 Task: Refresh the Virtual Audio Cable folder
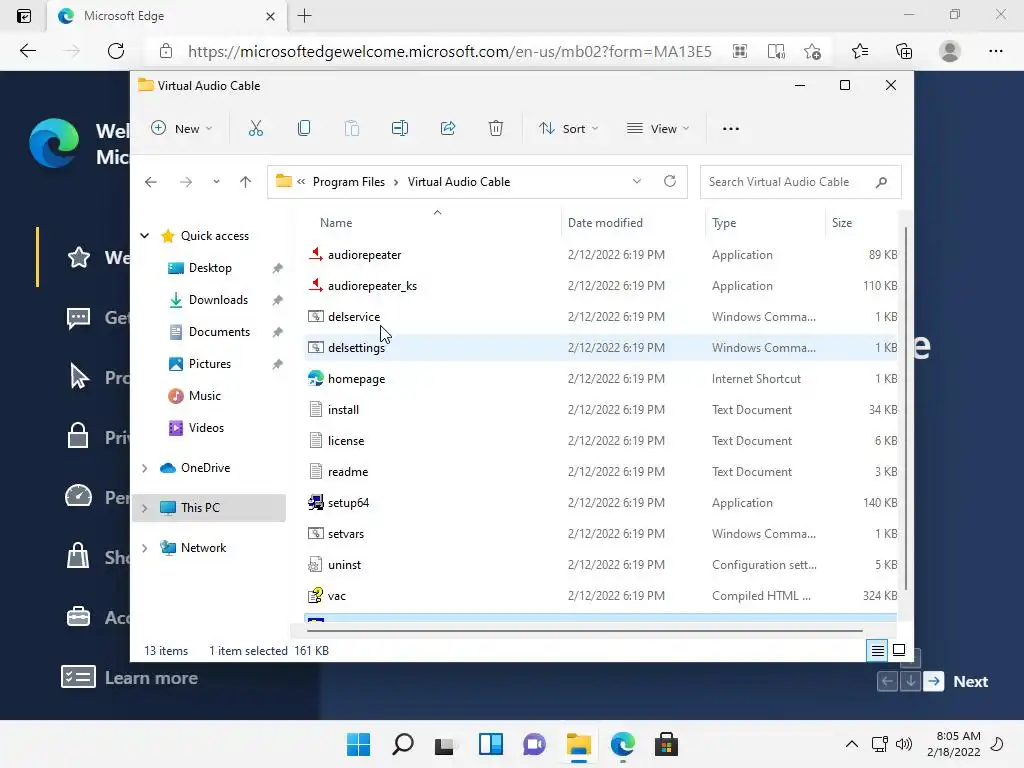670,181
